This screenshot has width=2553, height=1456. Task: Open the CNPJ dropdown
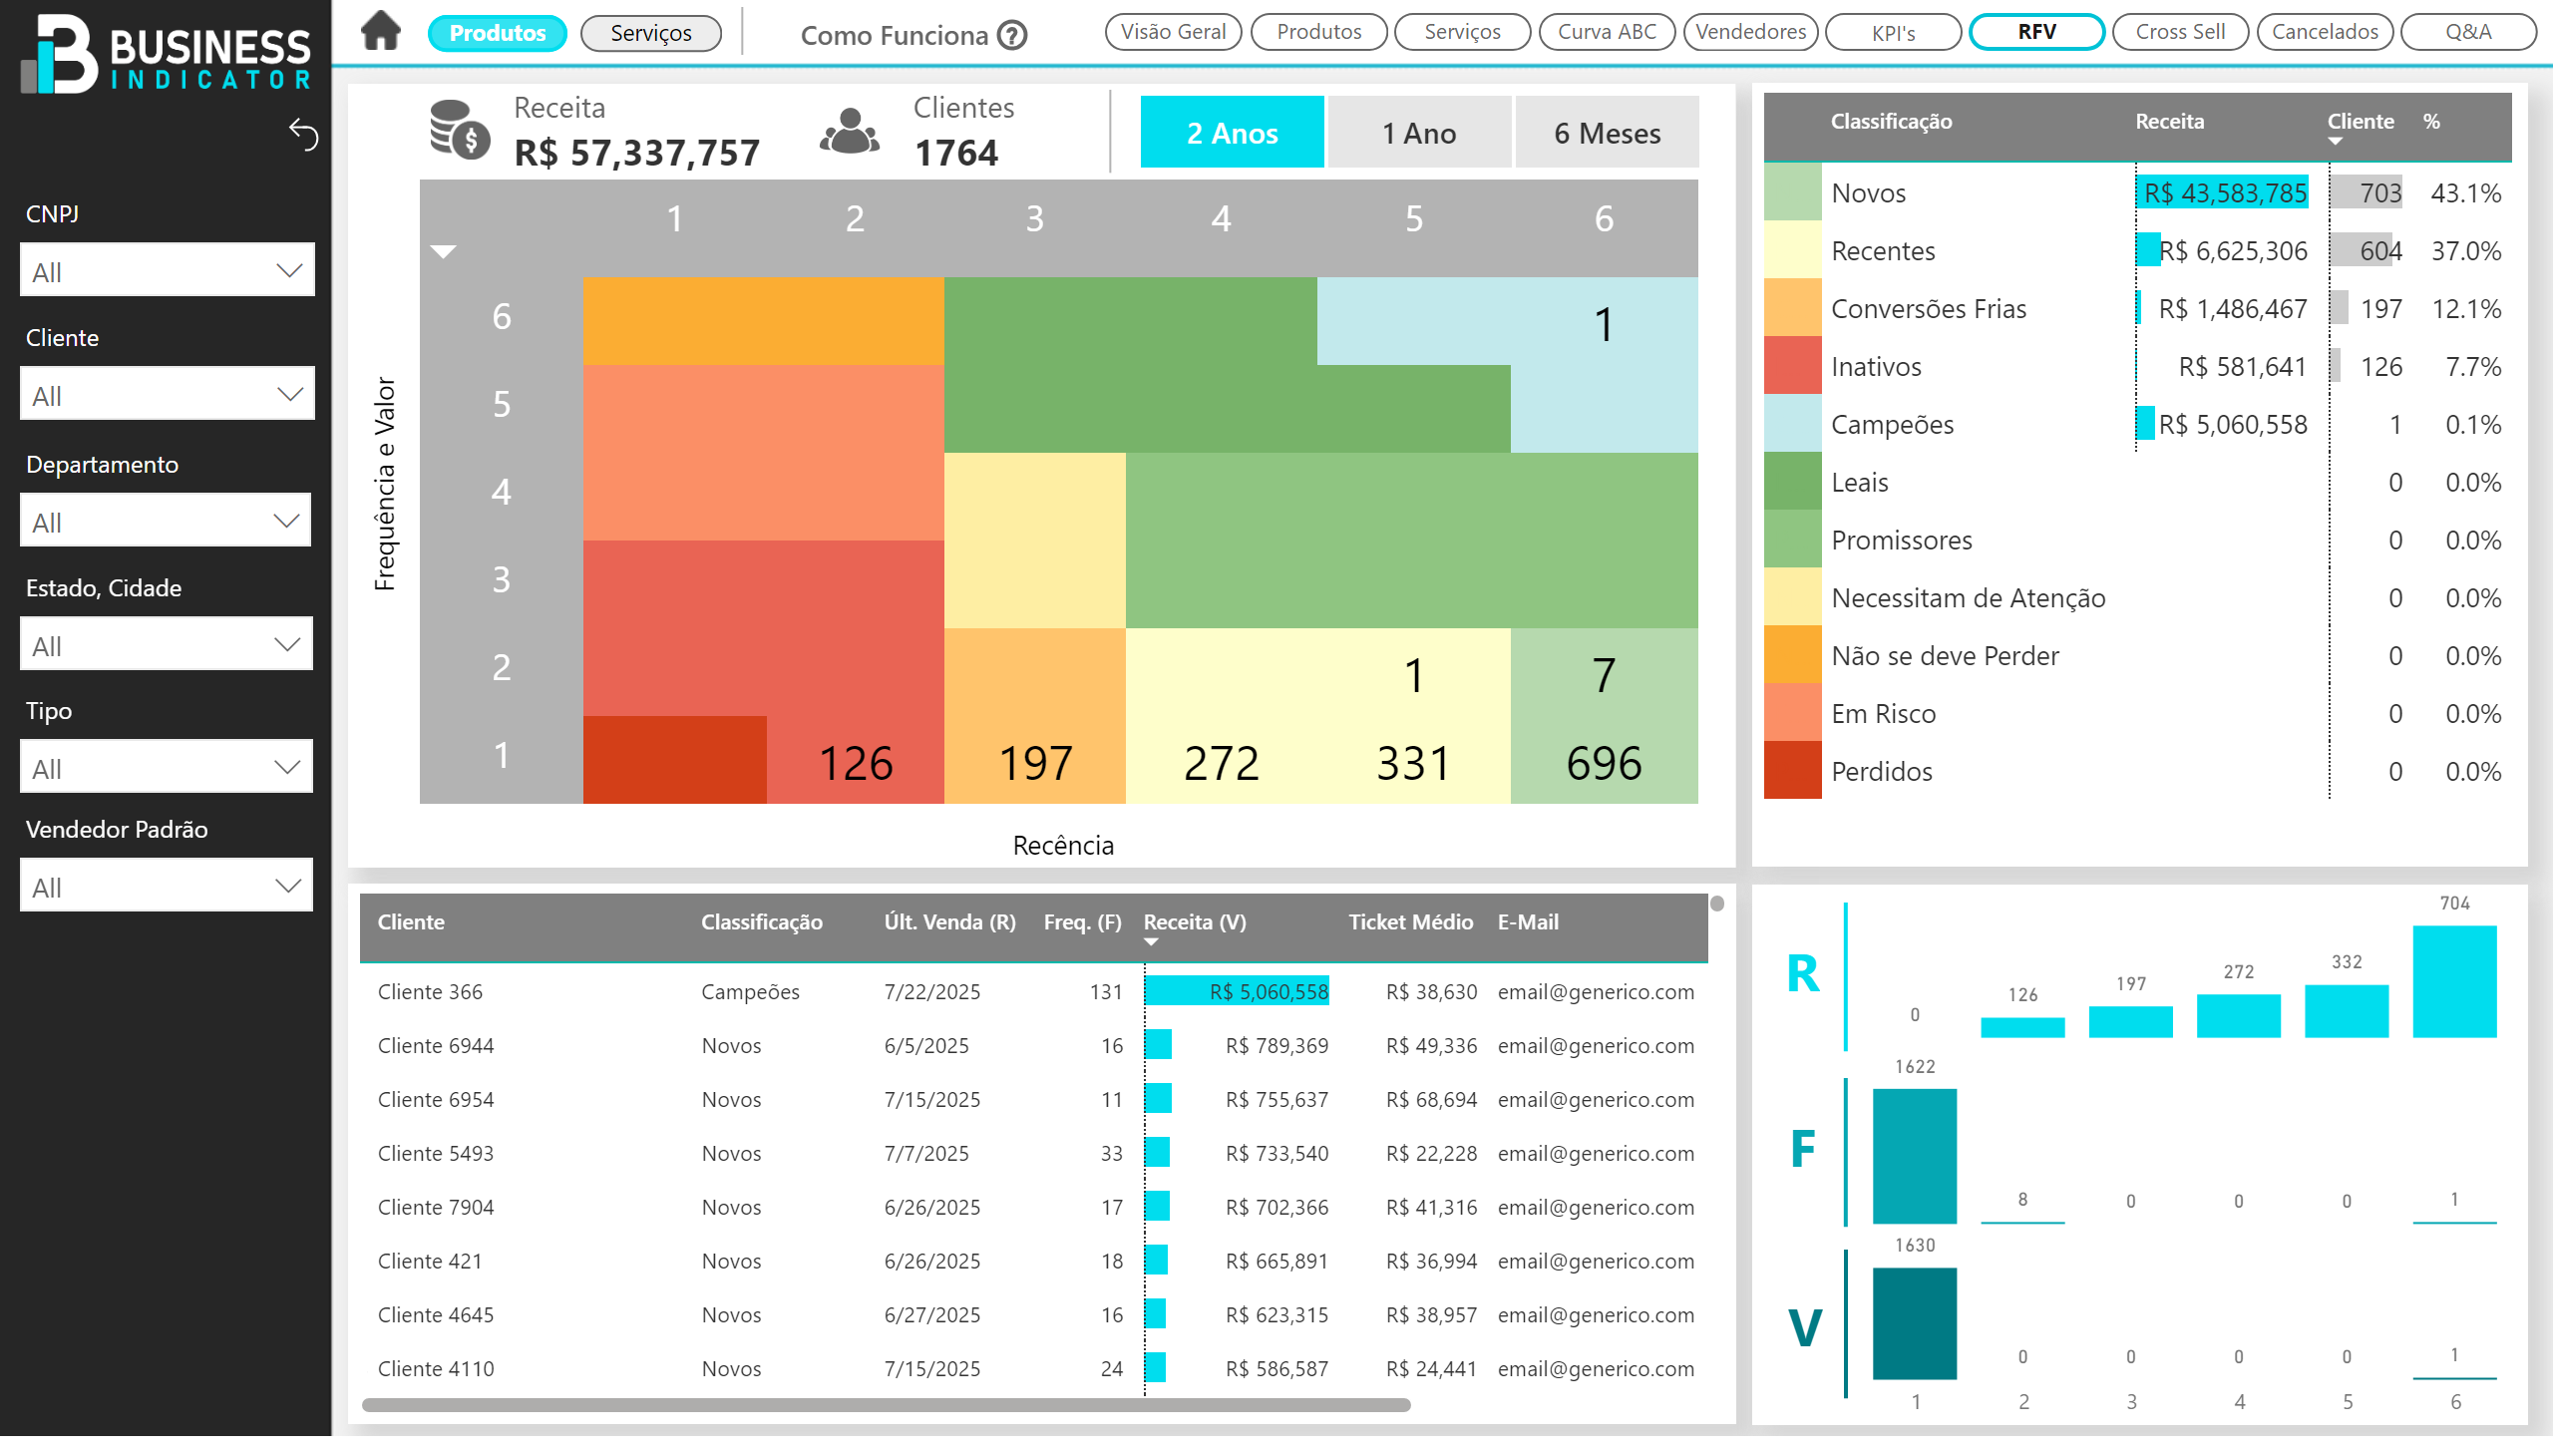[x=167, y=271]
